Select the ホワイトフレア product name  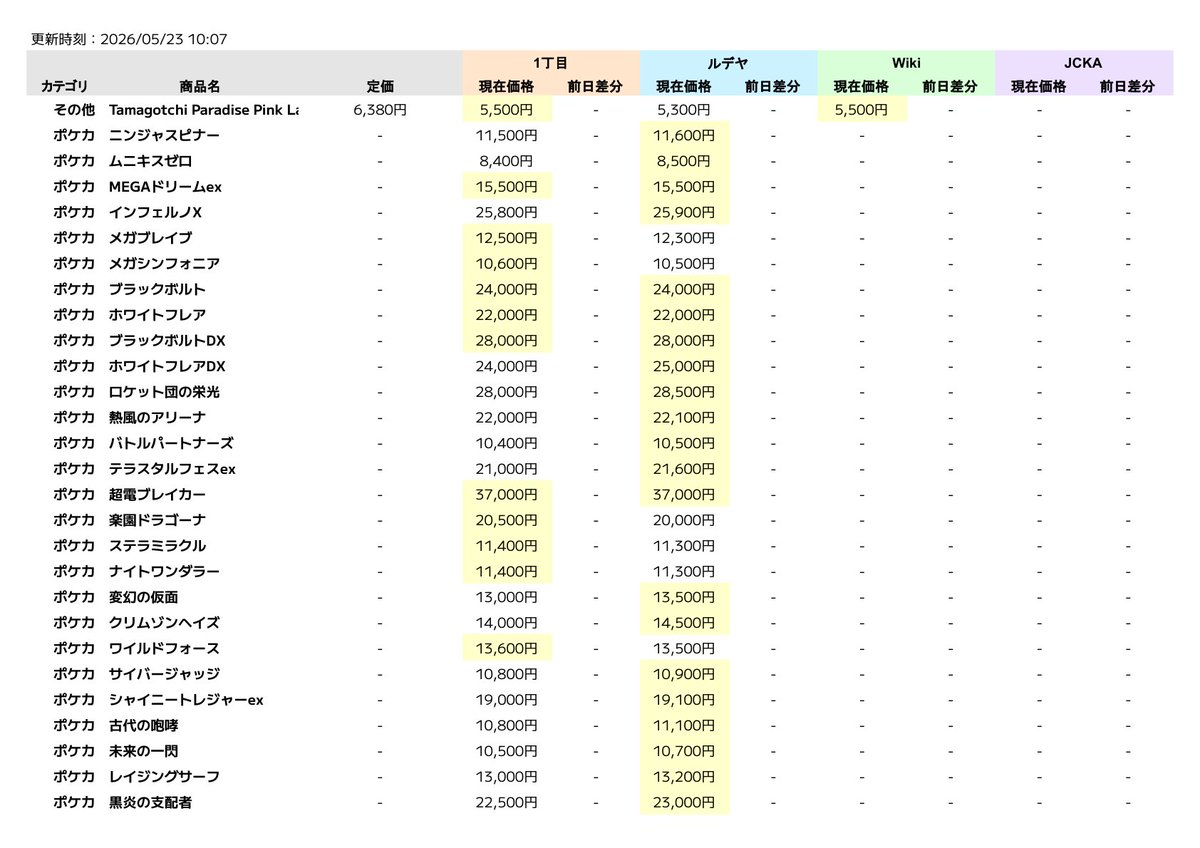pos(157,315)
